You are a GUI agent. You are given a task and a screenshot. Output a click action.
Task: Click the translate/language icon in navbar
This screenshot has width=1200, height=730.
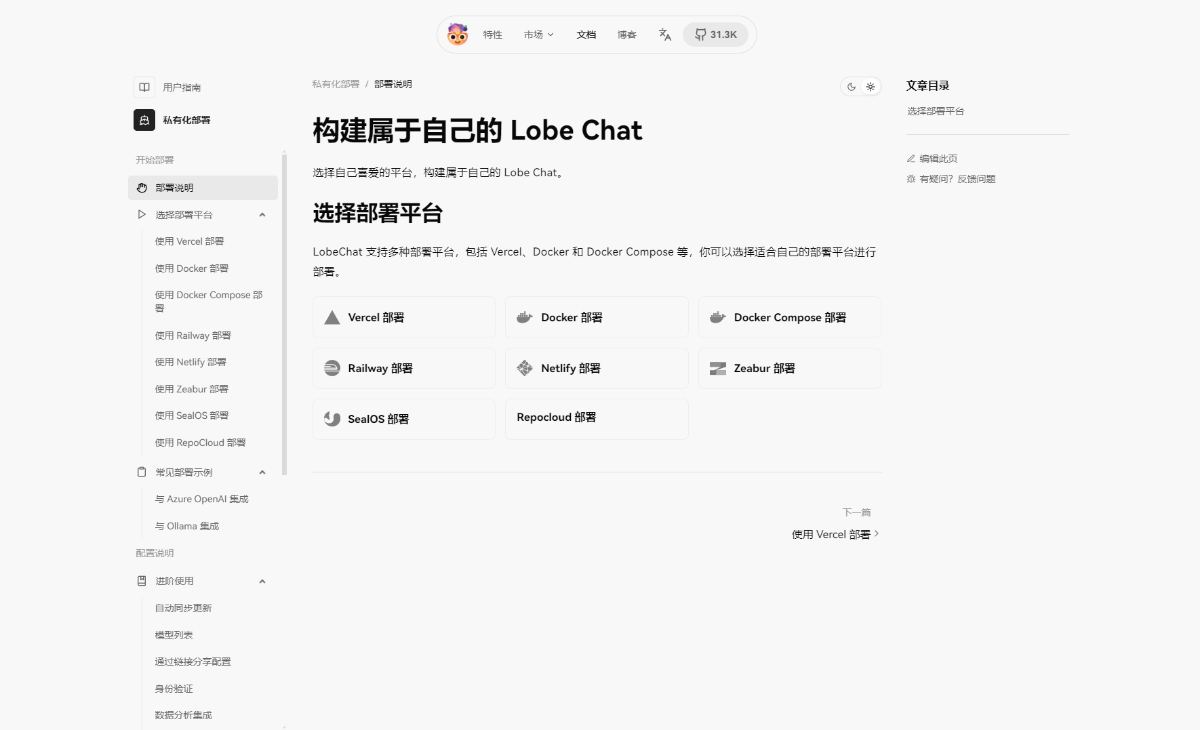(664, 34)
